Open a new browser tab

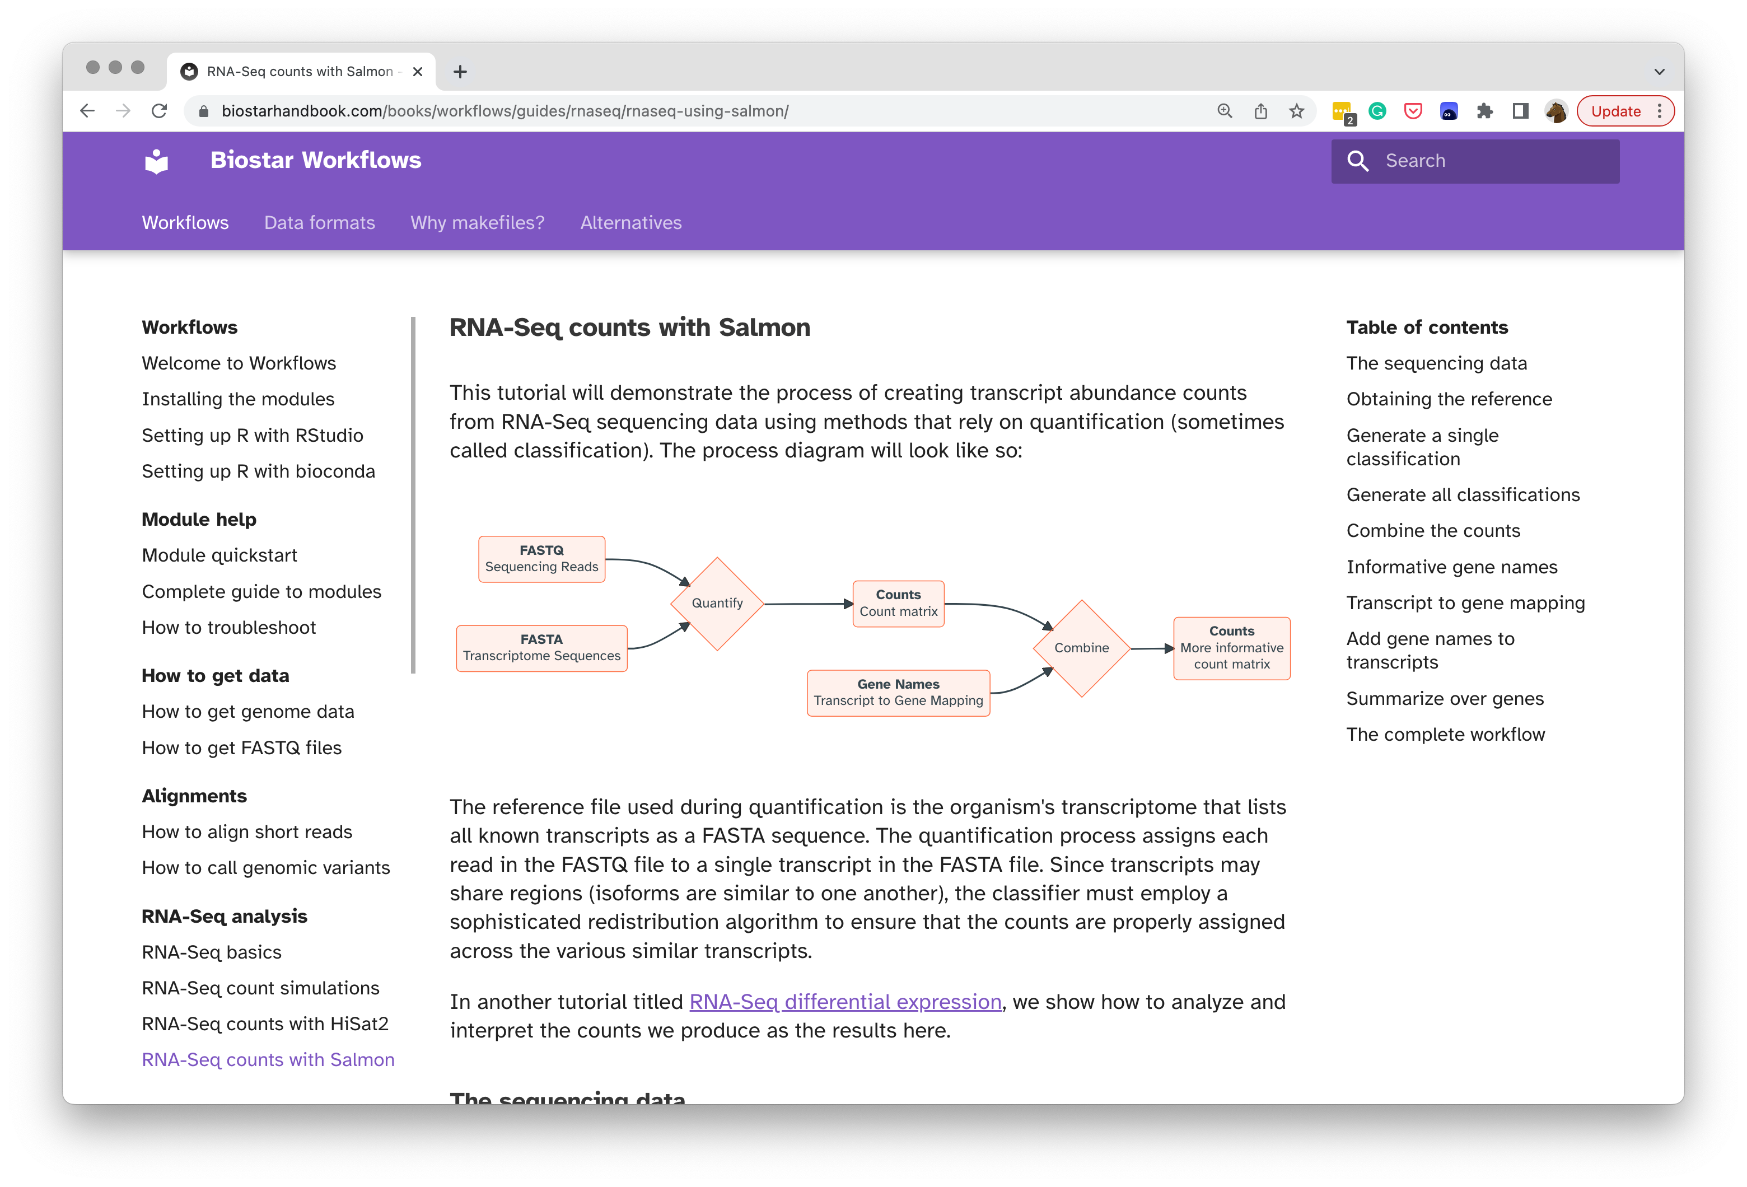[x=460, y=72]
